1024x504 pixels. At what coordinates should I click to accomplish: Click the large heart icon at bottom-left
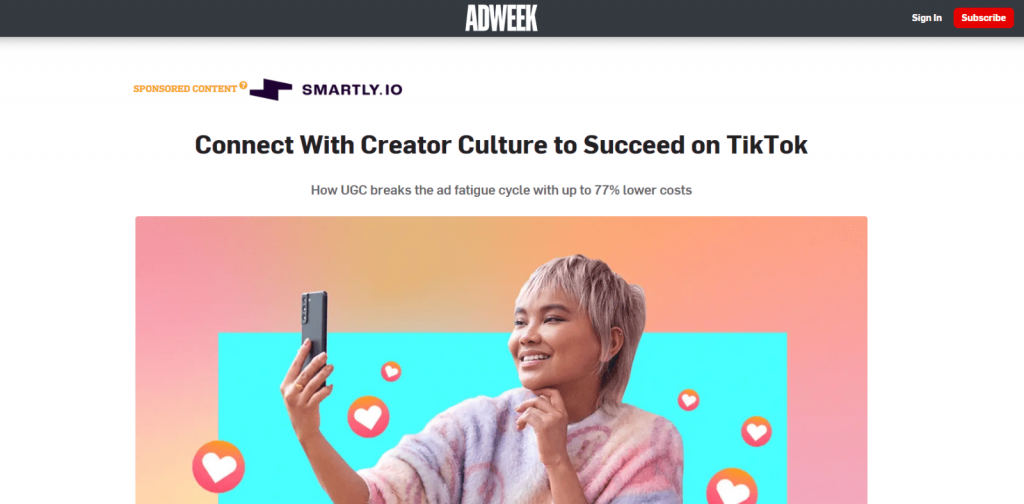(219, 466)
